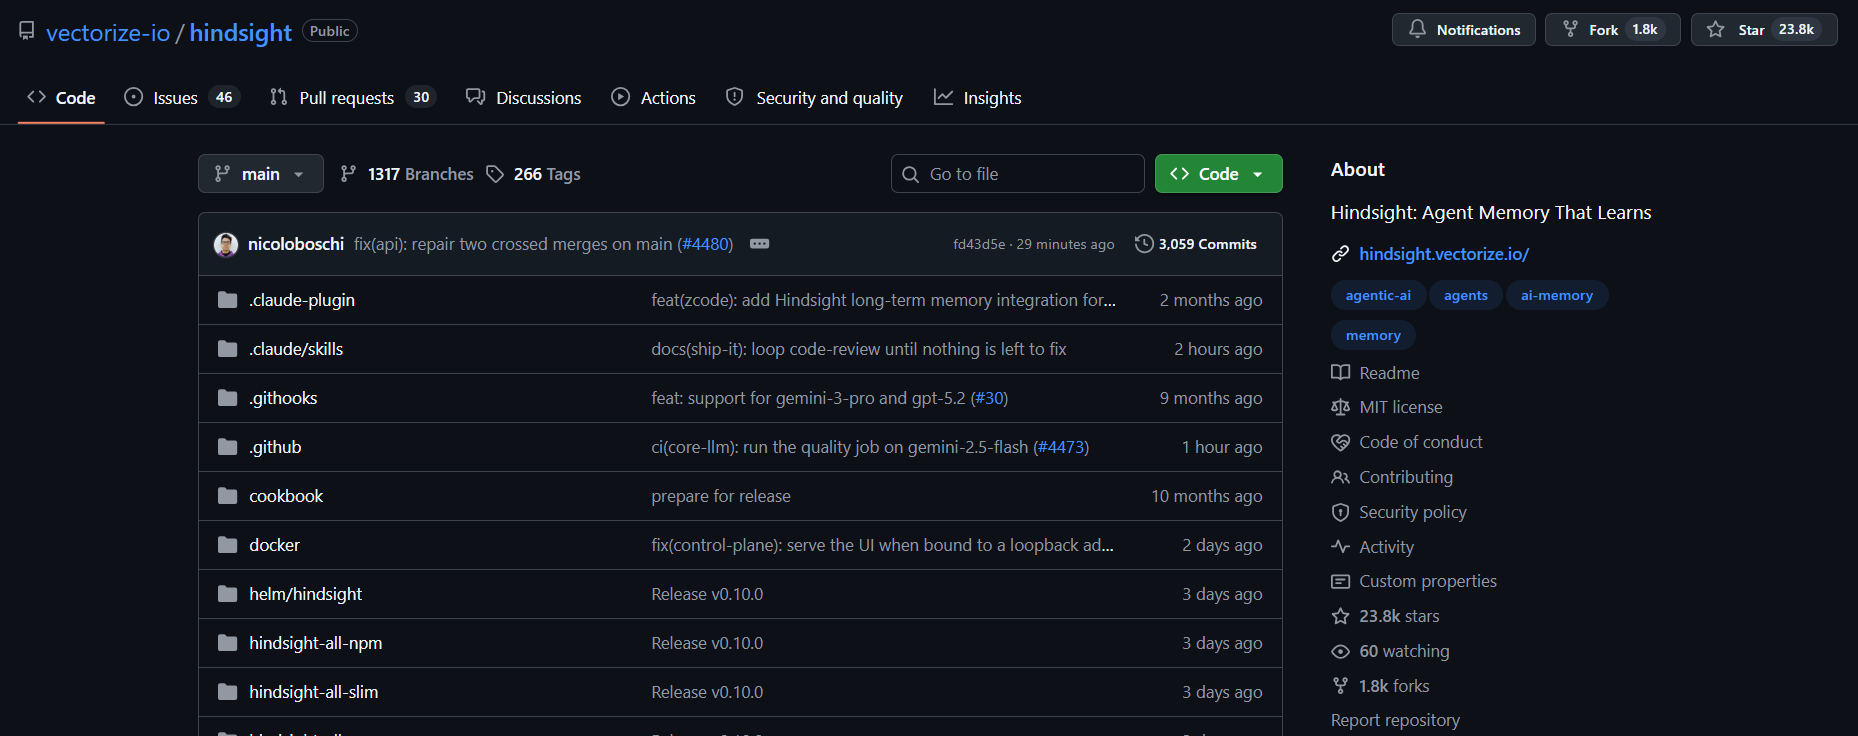Select the ai-memory topic tag

(x=1557, y=295)
